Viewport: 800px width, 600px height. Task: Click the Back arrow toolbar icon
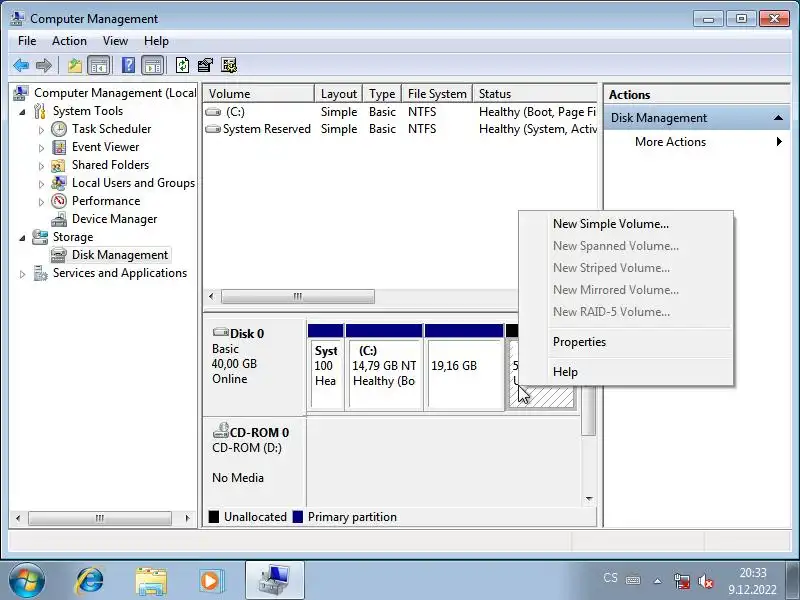coord(21,65)
